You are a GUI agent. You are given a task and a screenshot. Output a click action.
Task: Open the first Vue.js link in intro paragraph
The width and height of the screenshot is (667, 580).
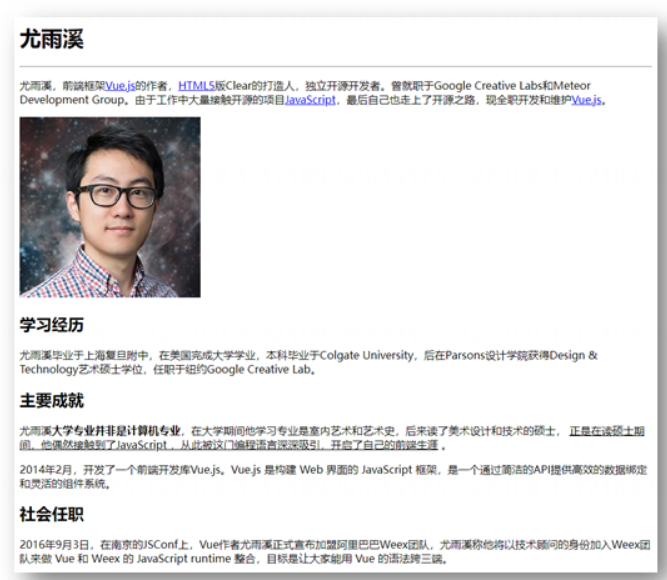tap(120, 86)
